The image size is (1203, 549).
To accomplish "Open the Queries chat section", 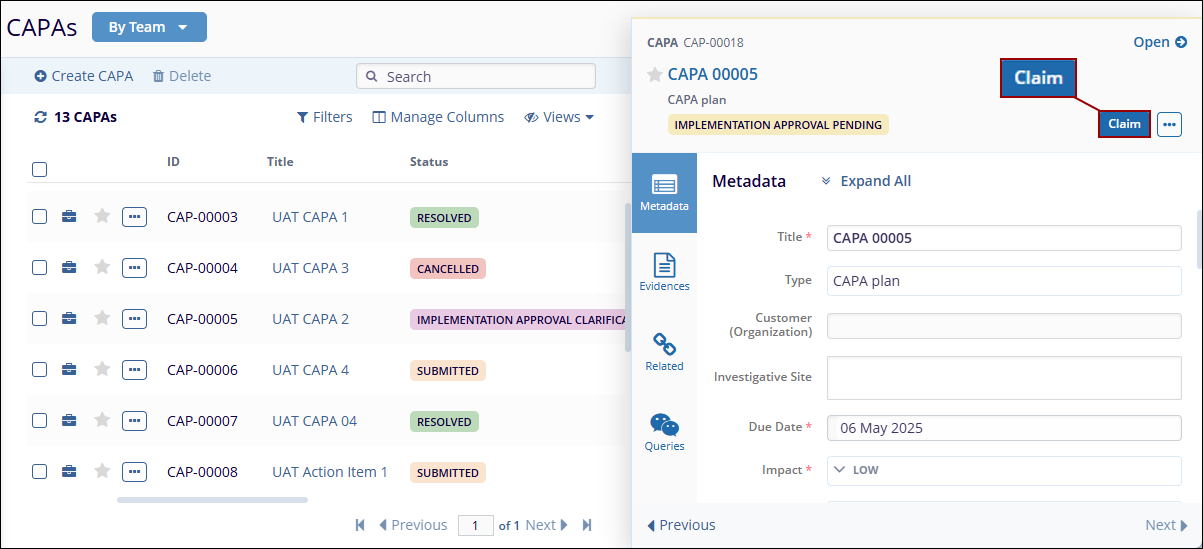I will point(664,431).
